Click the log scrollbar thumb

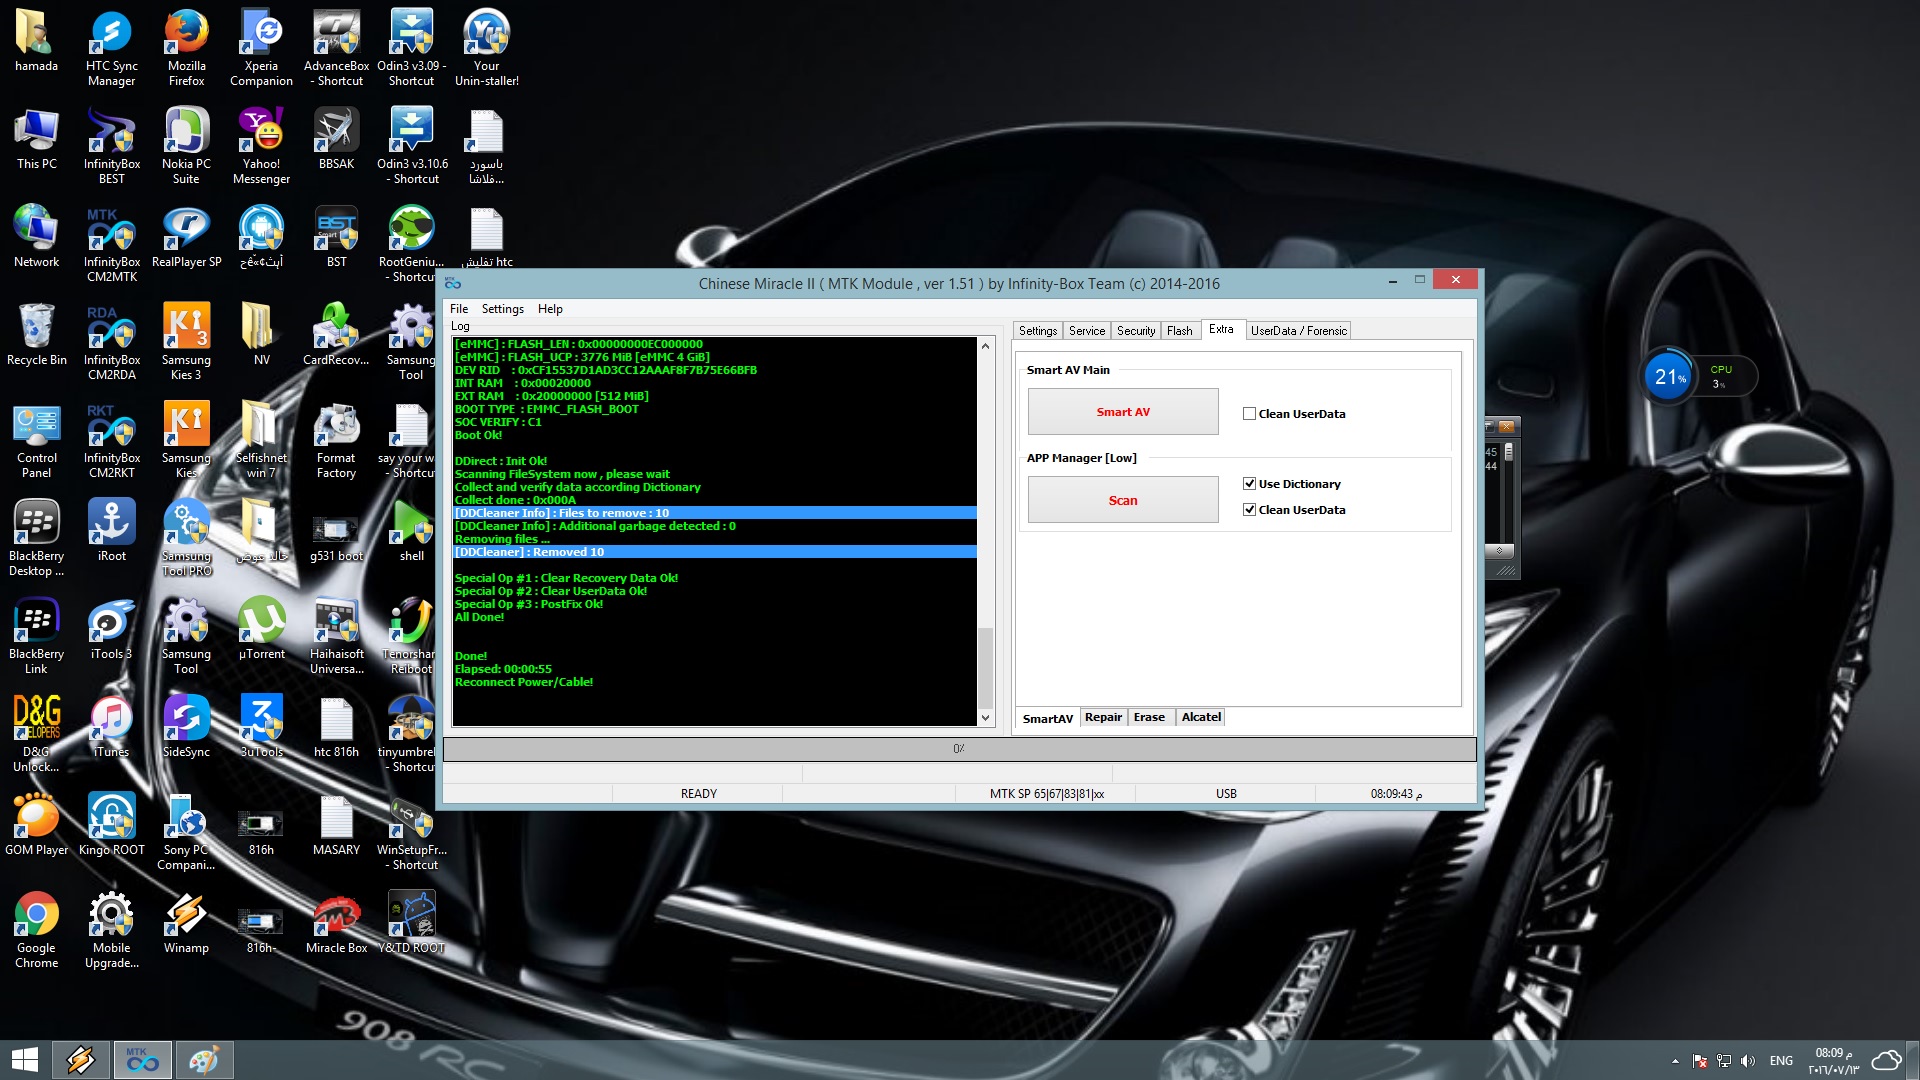985,668
